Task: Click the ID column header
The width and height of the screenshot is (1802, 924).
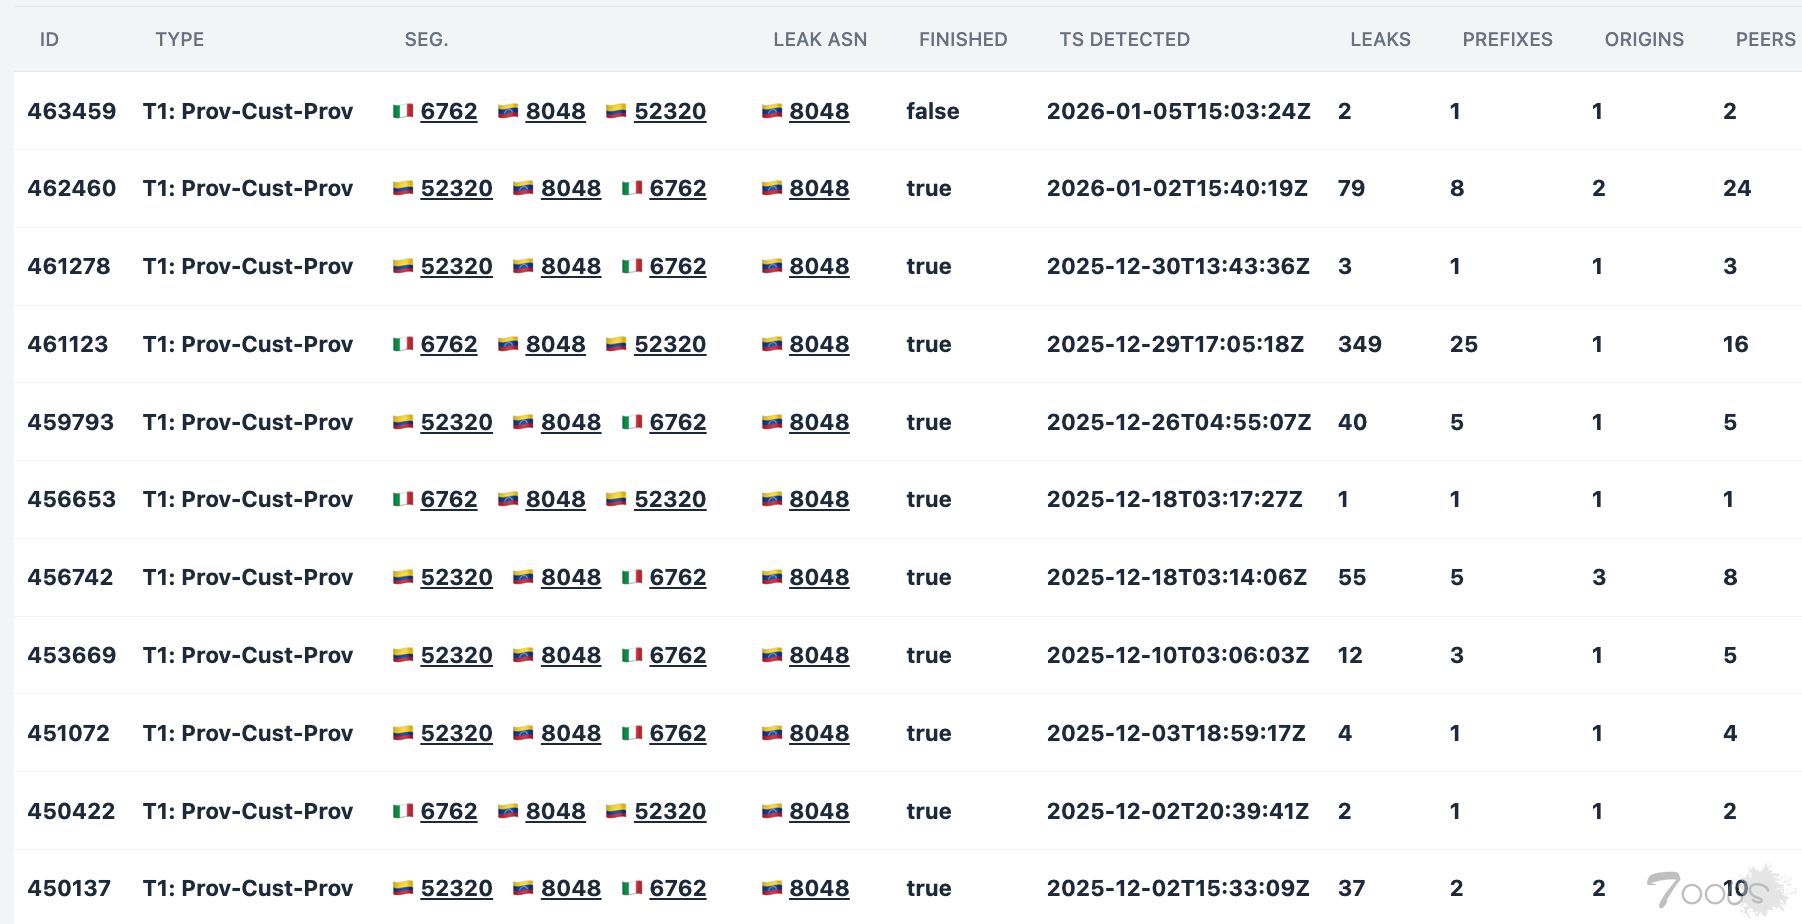Action: (x=49, y=39)
